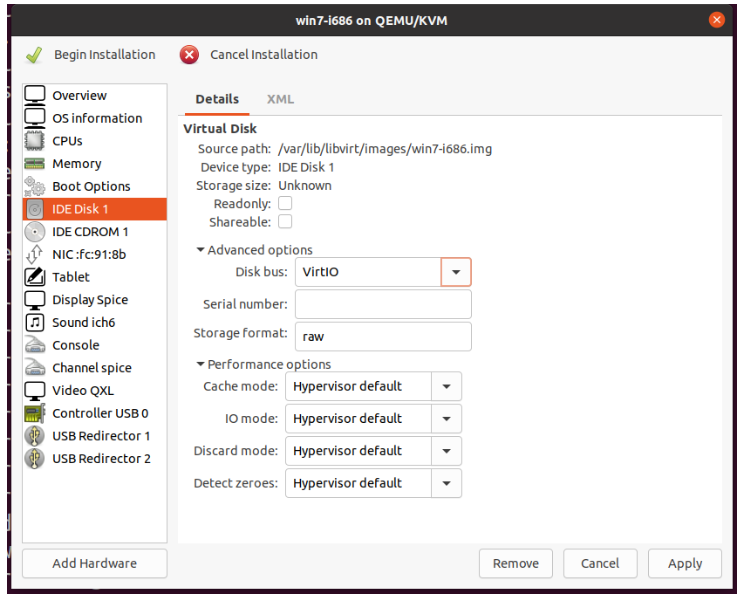
Task: Click the Apply button
Action: pos(685,563)
